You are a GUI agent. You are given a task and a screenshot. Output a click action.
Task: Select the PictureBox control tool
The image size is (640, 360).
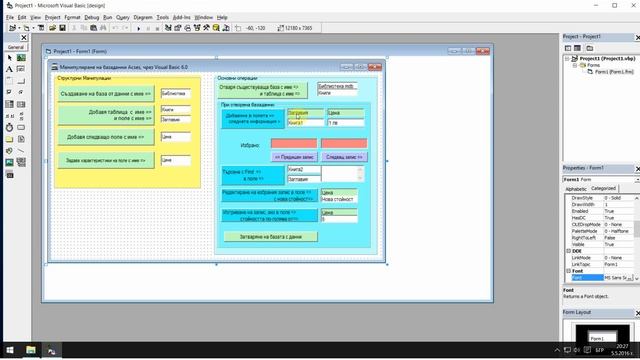pyautogui.click(x=21, y=58)
